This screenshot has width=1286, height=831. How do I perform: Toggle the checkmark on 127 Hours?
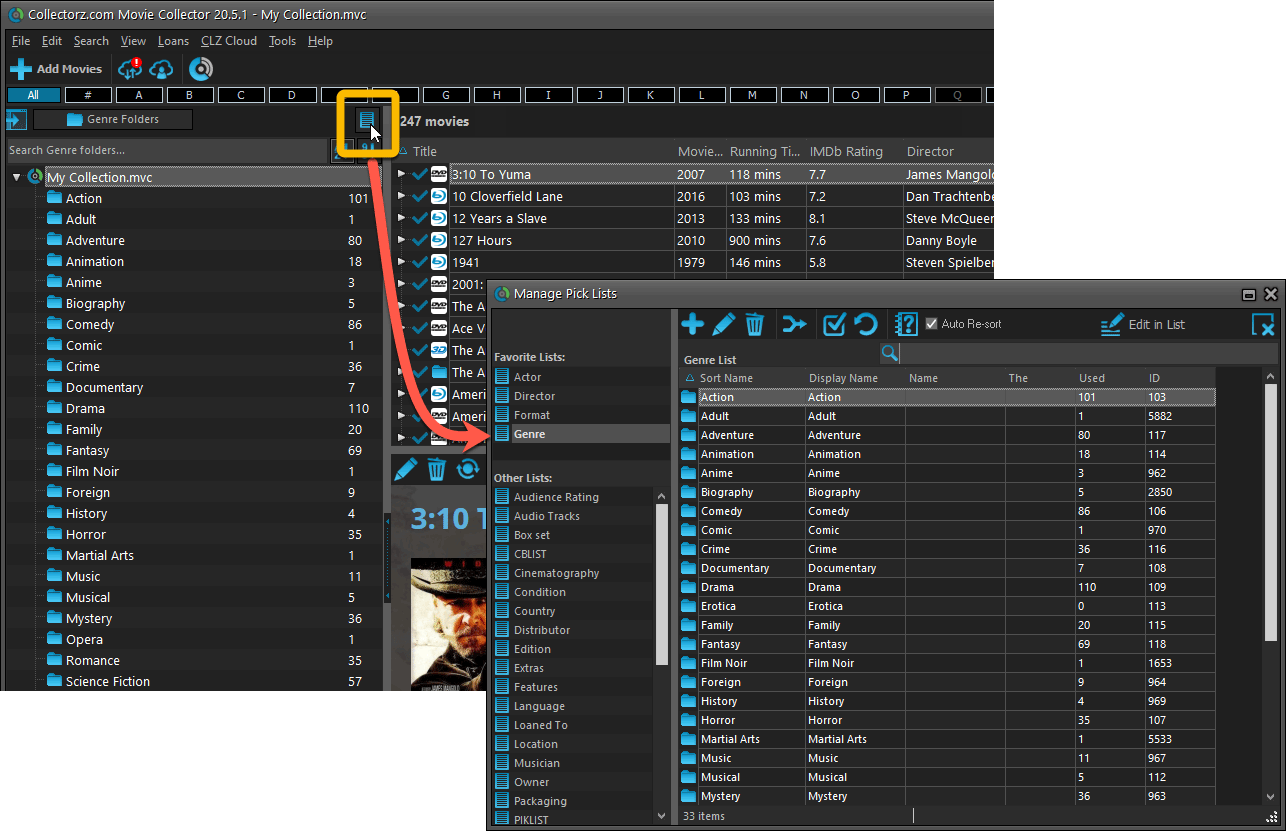tap(420, 240)
